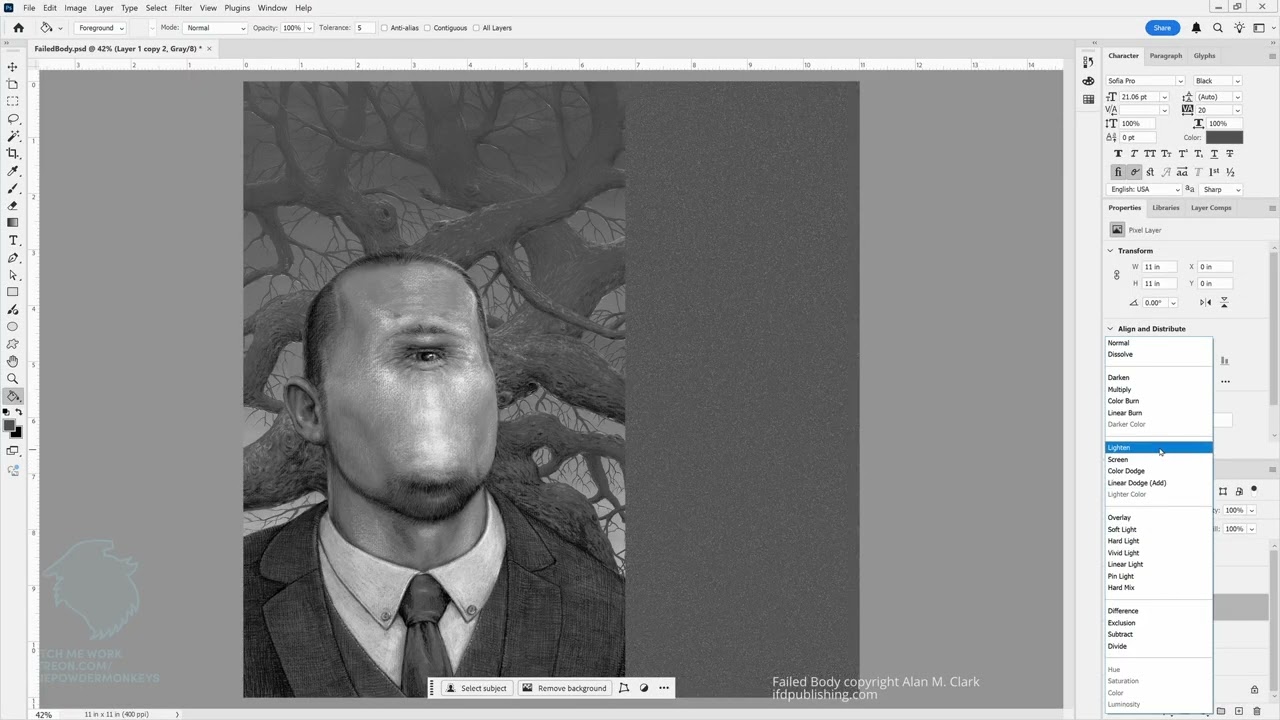Open the notifications bell
1280x720 pixels.
pos(1196,28)
